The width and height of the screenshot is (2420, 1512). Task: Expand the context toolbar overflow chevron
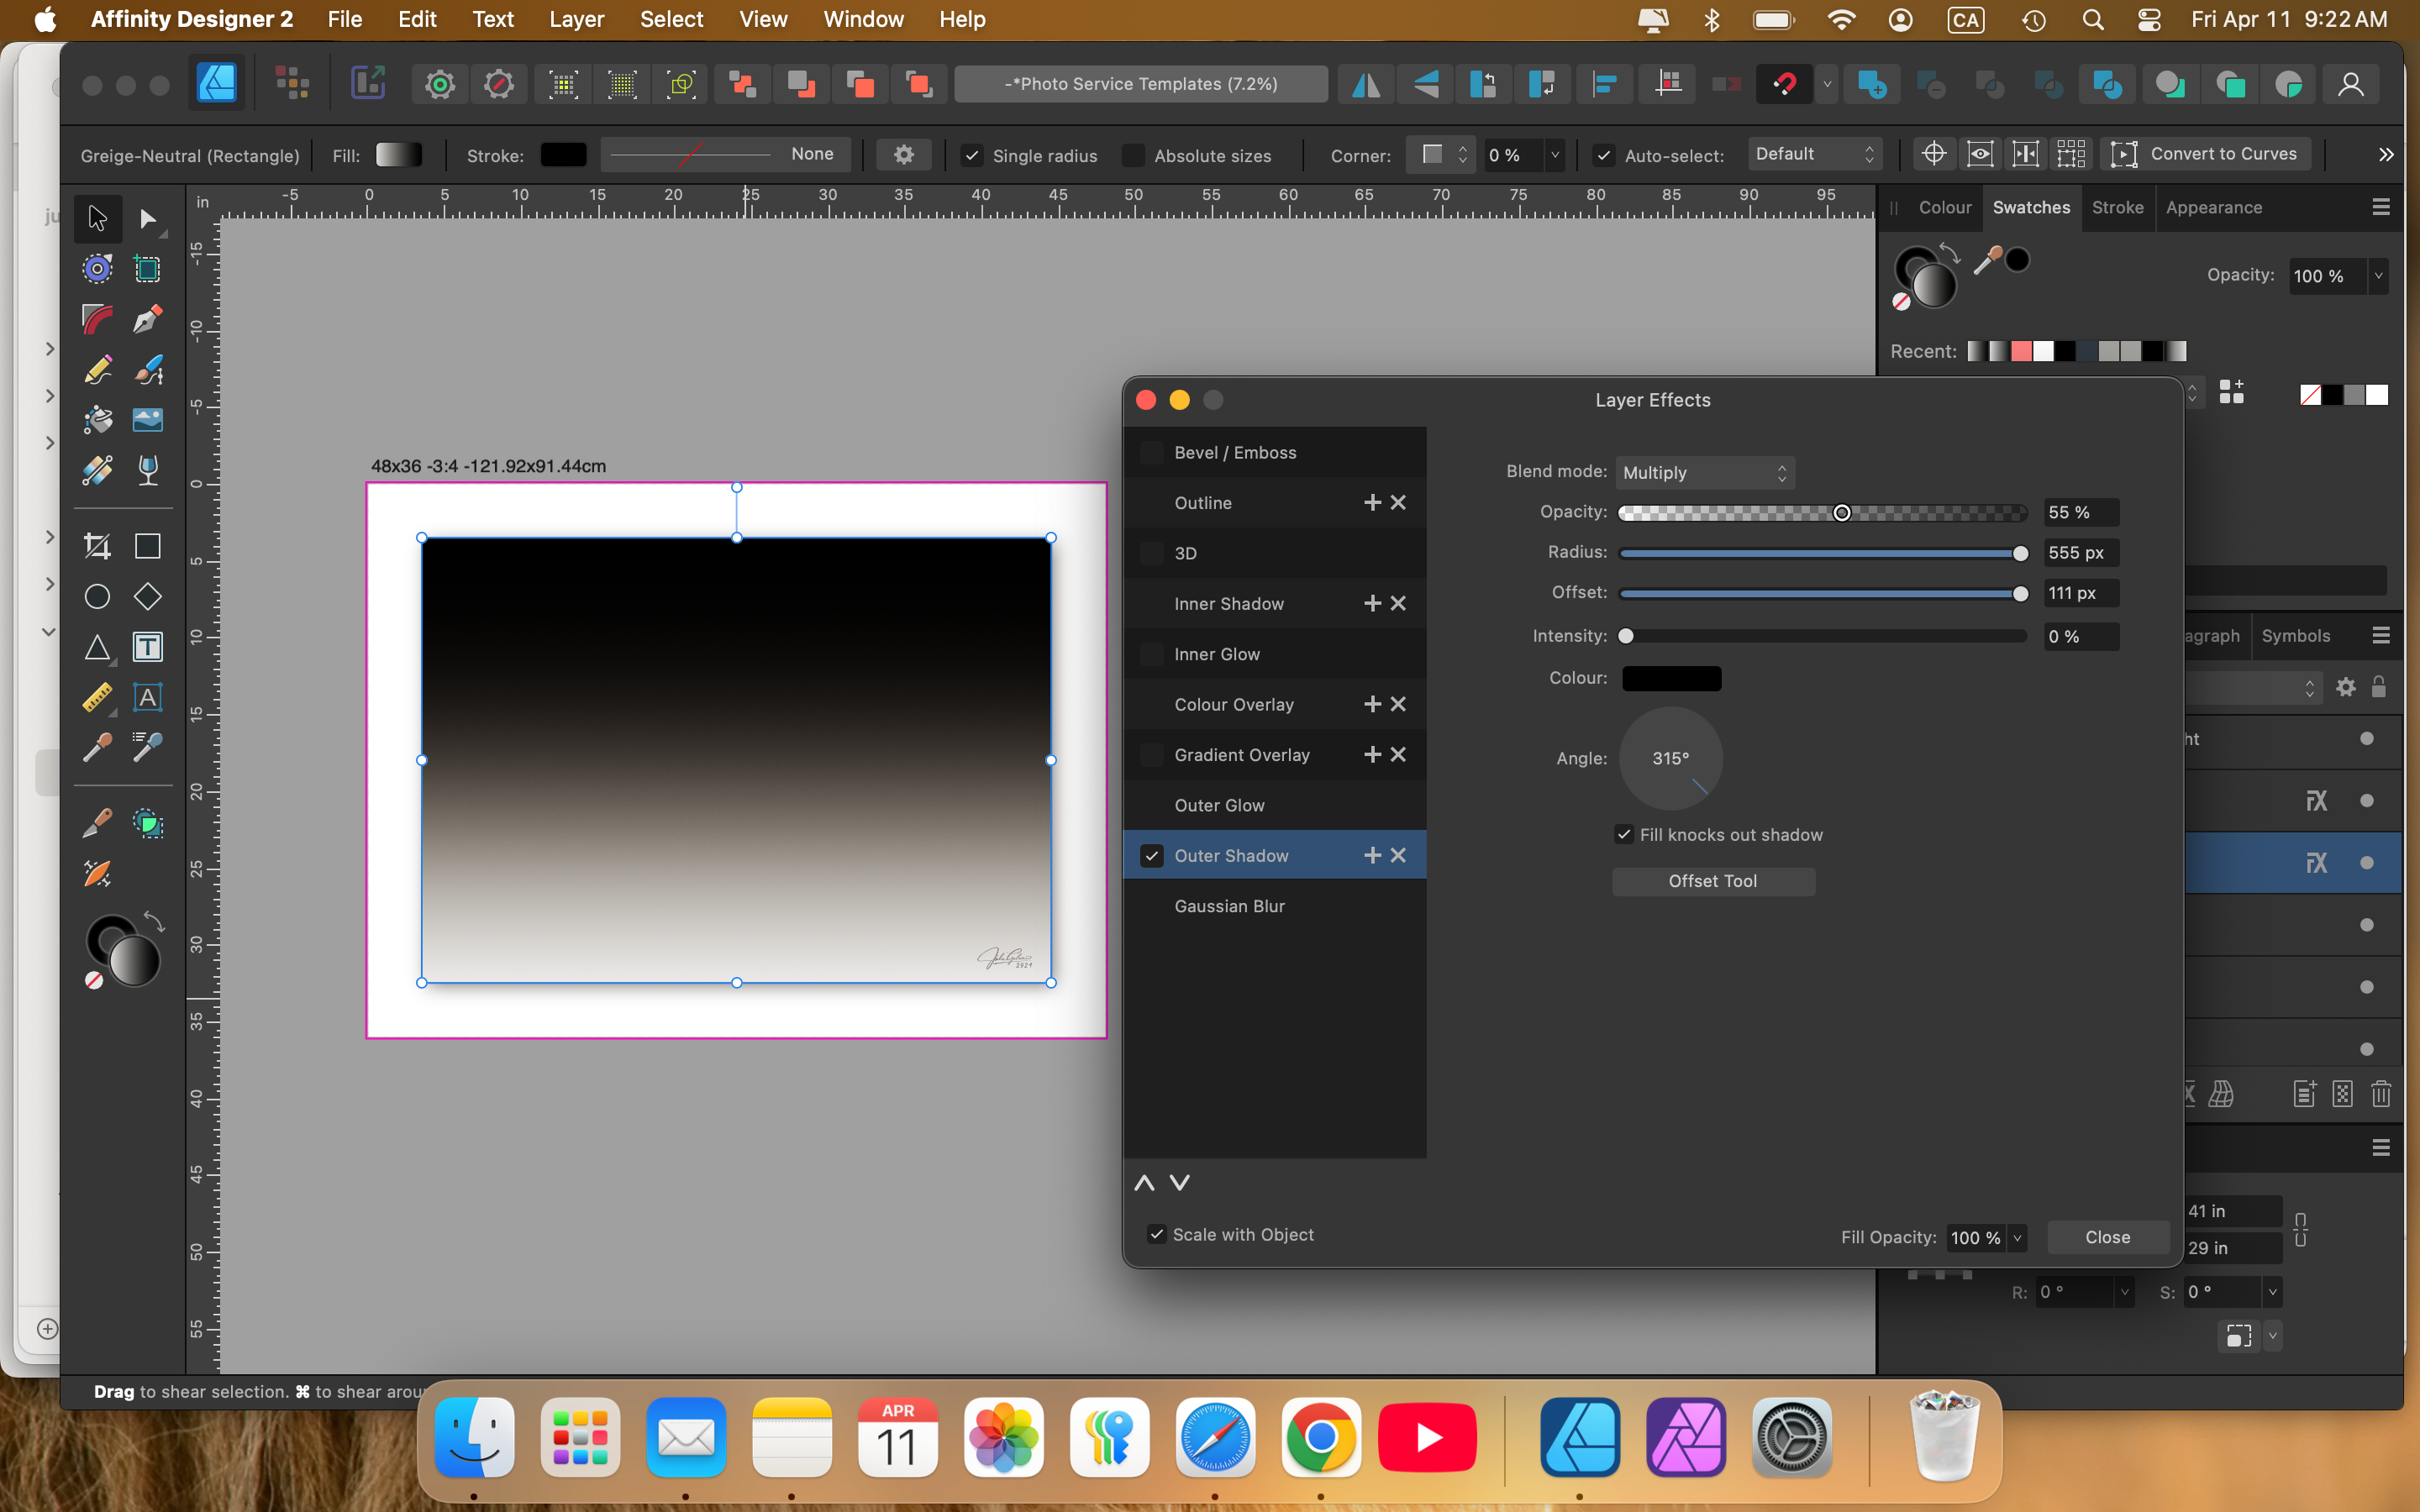tap(2386, 154)
